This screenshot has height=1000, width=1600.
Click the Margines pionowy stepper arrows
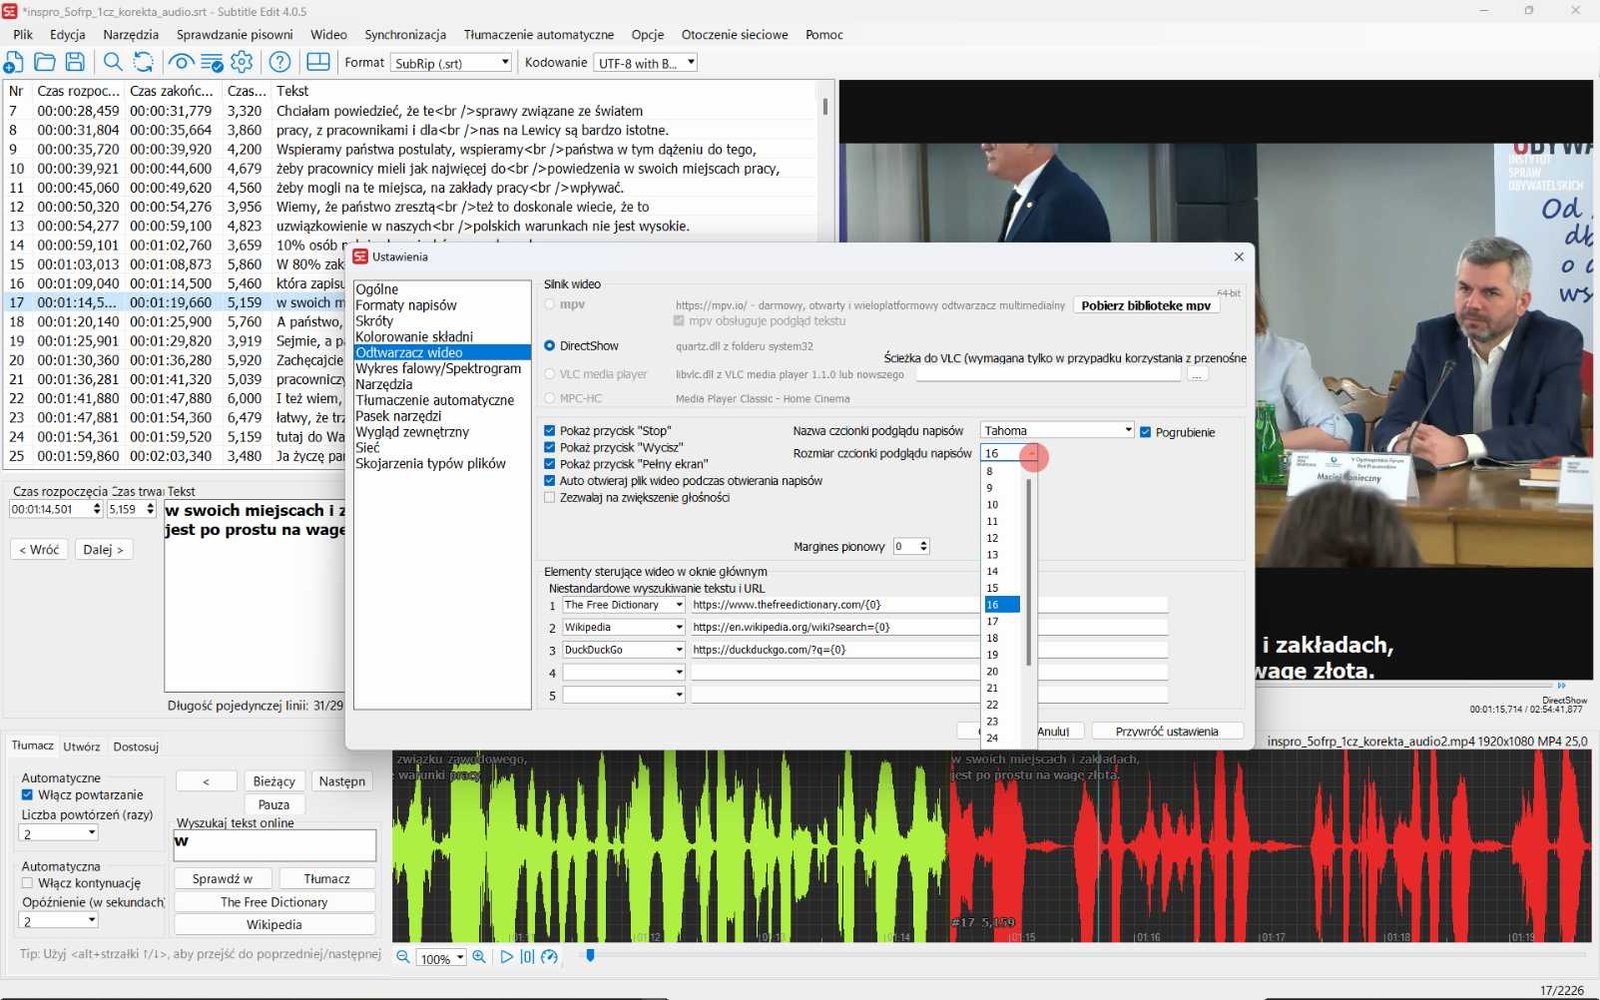click(x=923, y=546)
